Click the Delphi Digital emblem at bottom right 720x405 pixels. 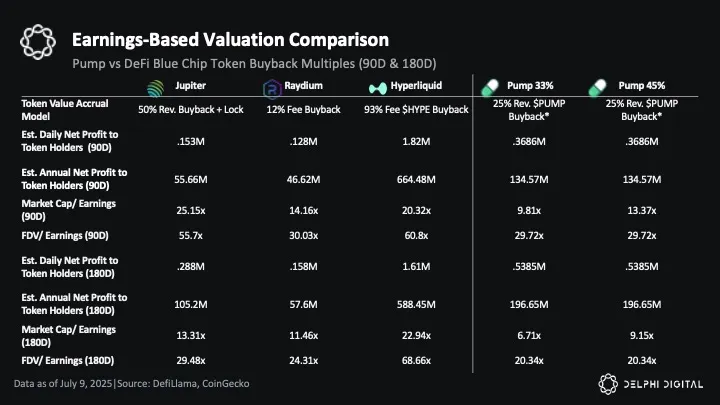coord(609,383)
